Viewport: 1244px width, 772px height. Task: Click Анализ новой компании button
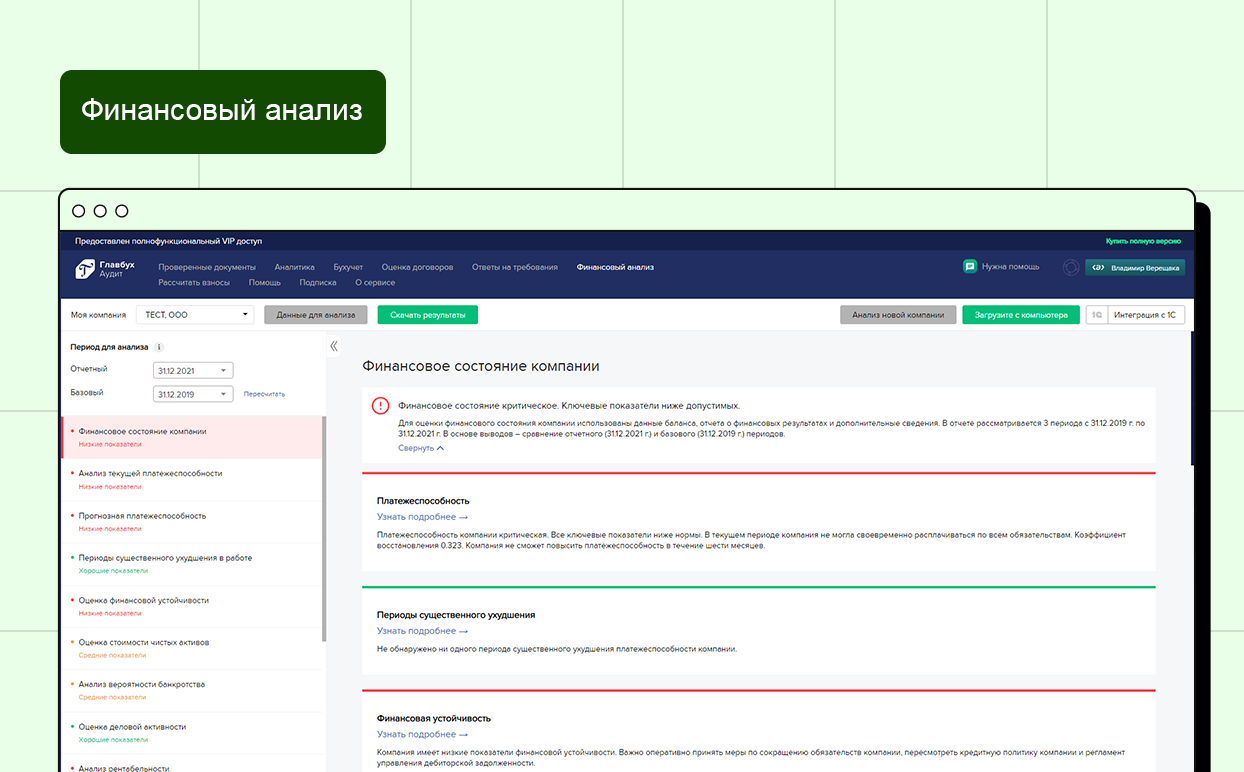click(x=898, y=315)
